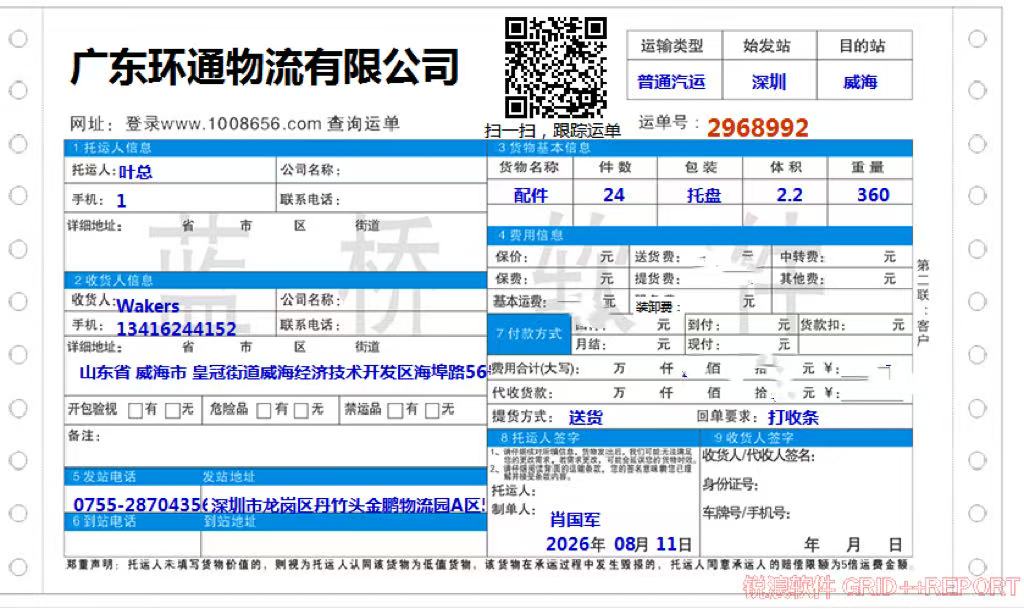Click dispatch phone 0755-2870435
1024x609 pixels.
(x=140, y=505)
